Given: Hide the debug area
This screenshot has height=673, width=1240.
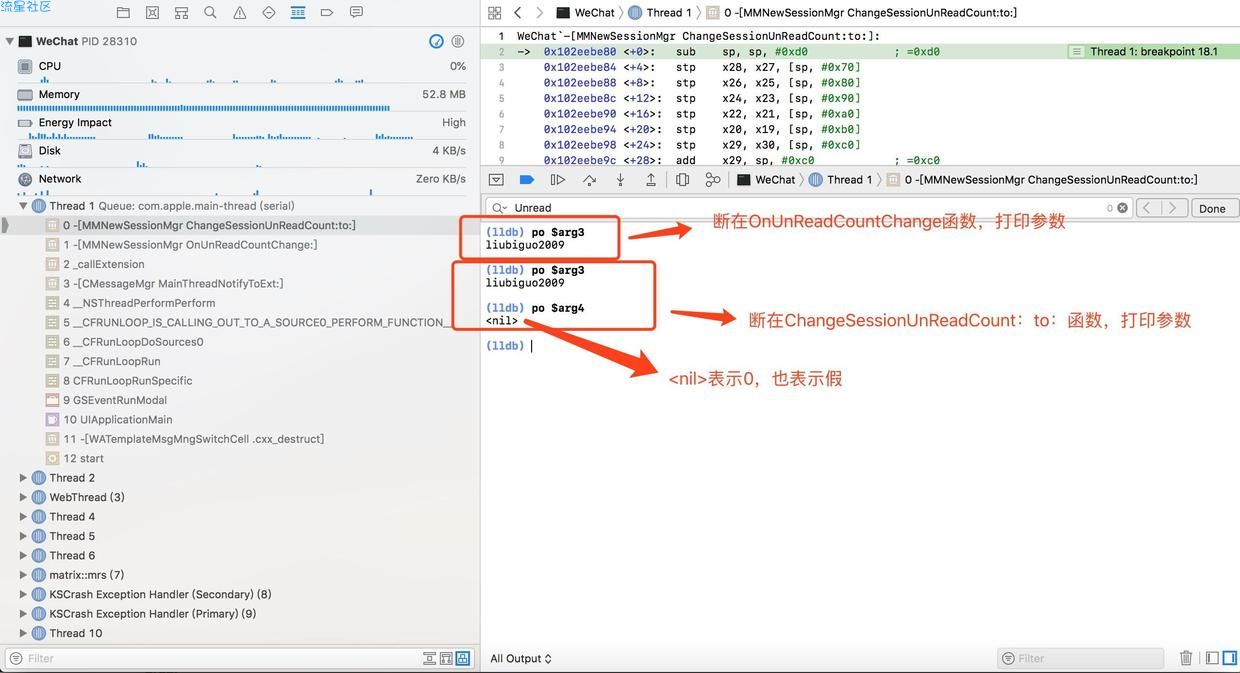Looking at the screenshot, I should tap(496, 180).
